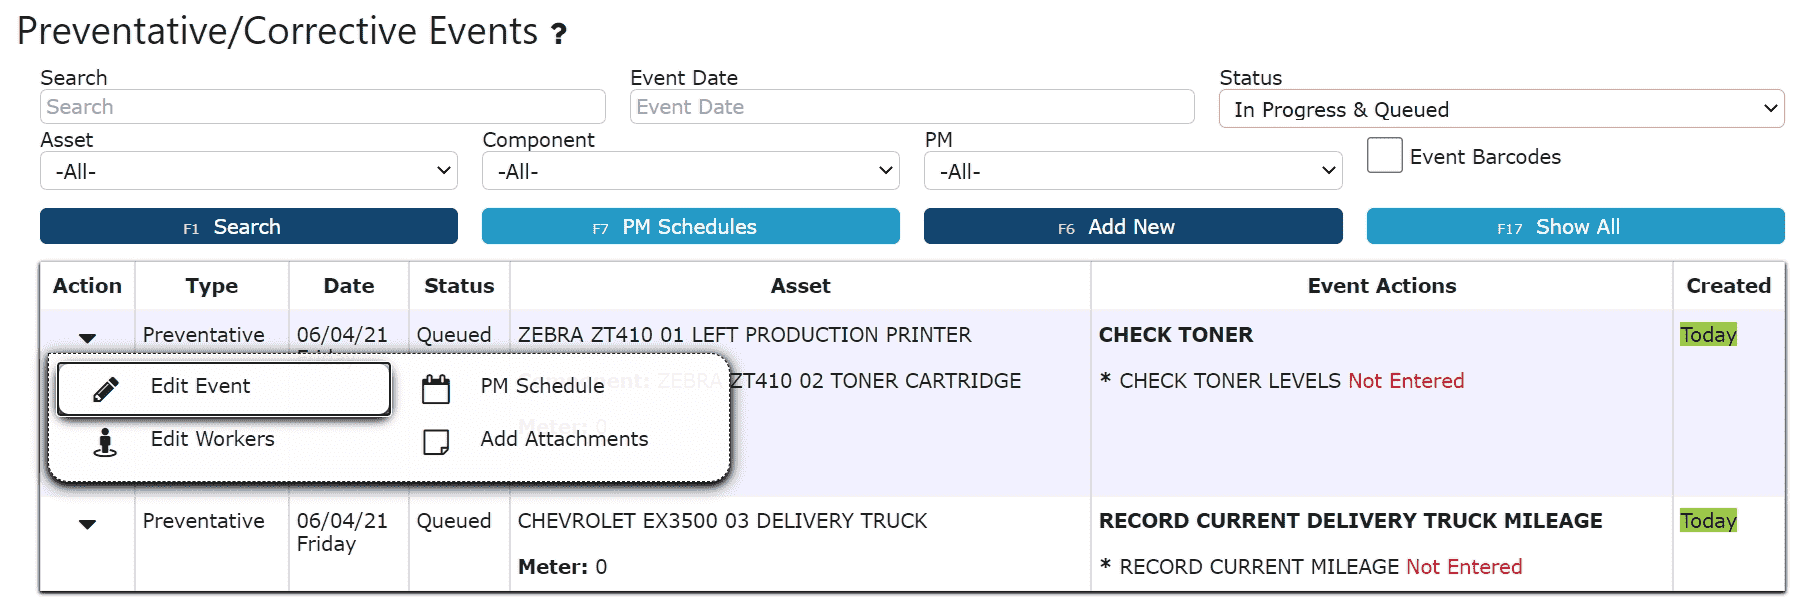Expand the action arrow for the CHEVROLET truck row
Screen dimensions: 1819x613
88,524
